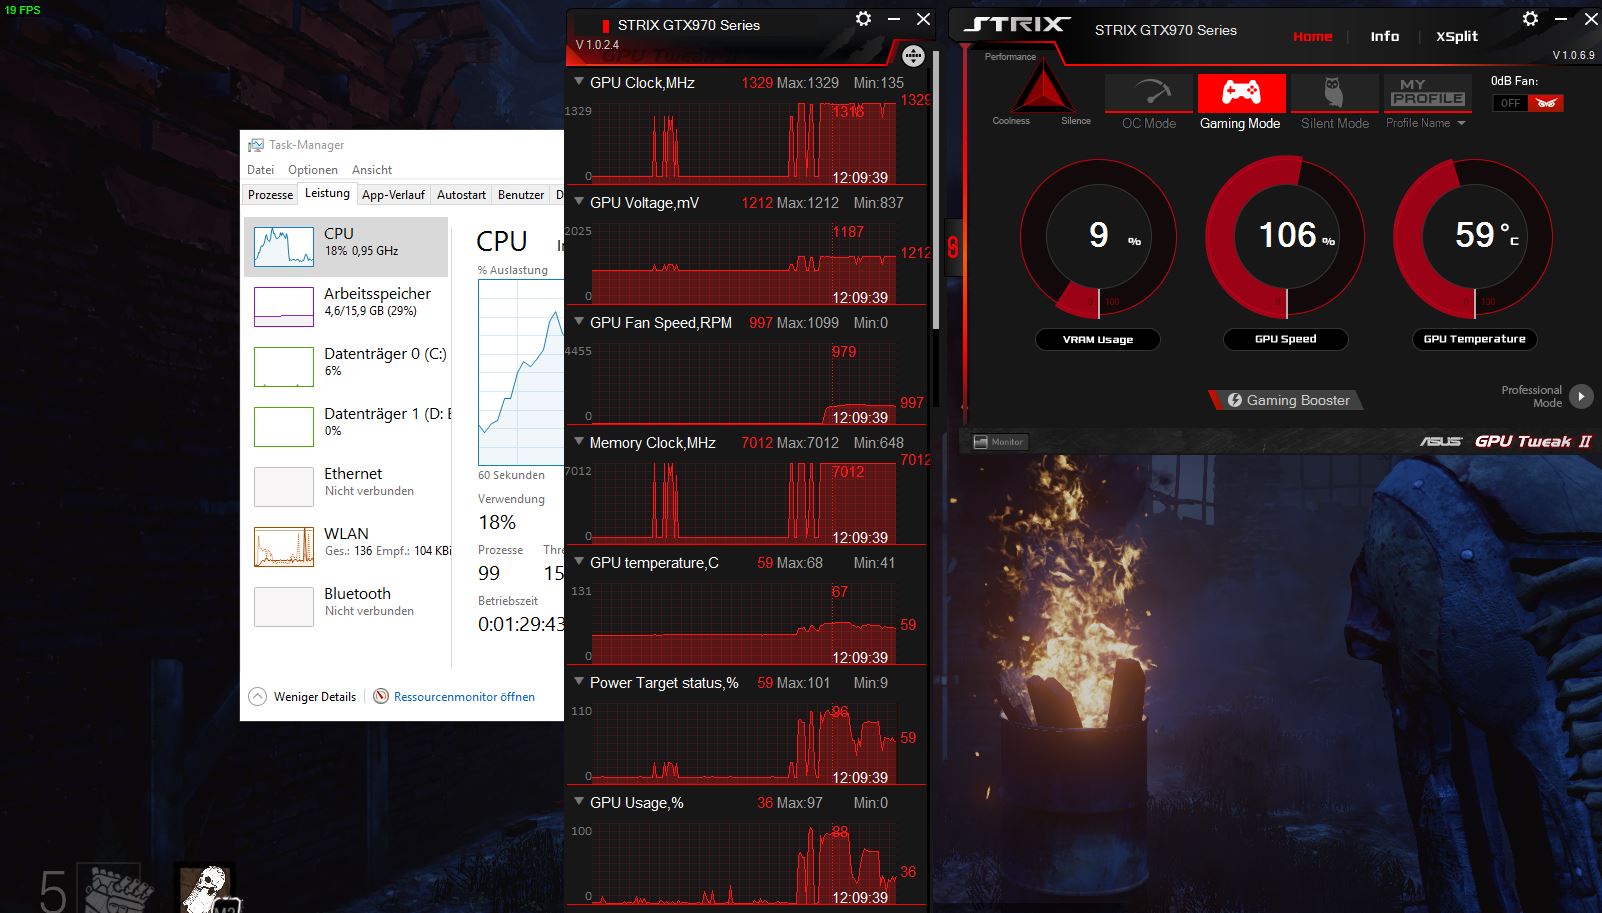Click the round move icon in monitor window
1602x913 pixels.
[x=913, y=56]
